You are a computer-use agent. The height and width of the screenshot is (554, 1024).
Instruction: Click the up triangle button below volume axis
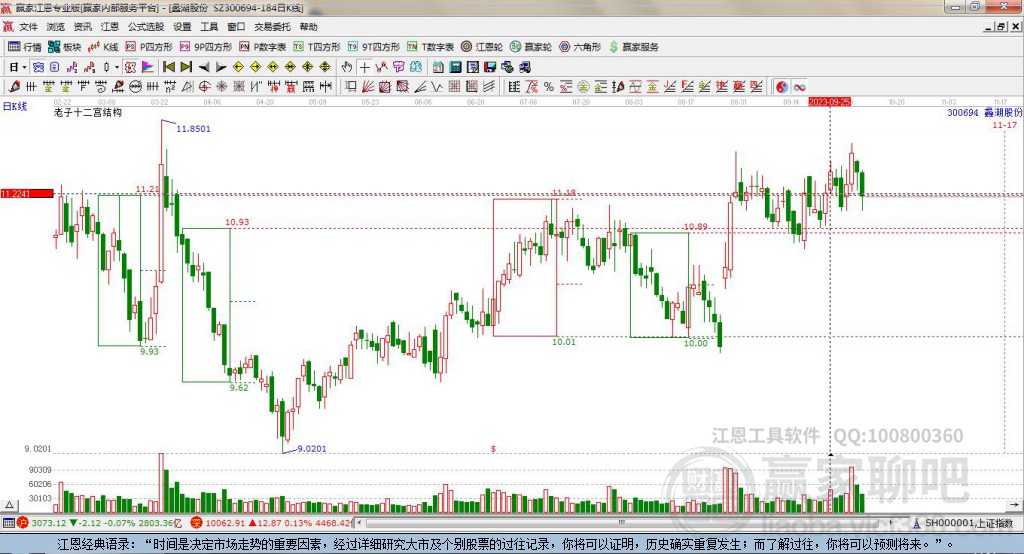pyautogui.click(x=10, y=505)
